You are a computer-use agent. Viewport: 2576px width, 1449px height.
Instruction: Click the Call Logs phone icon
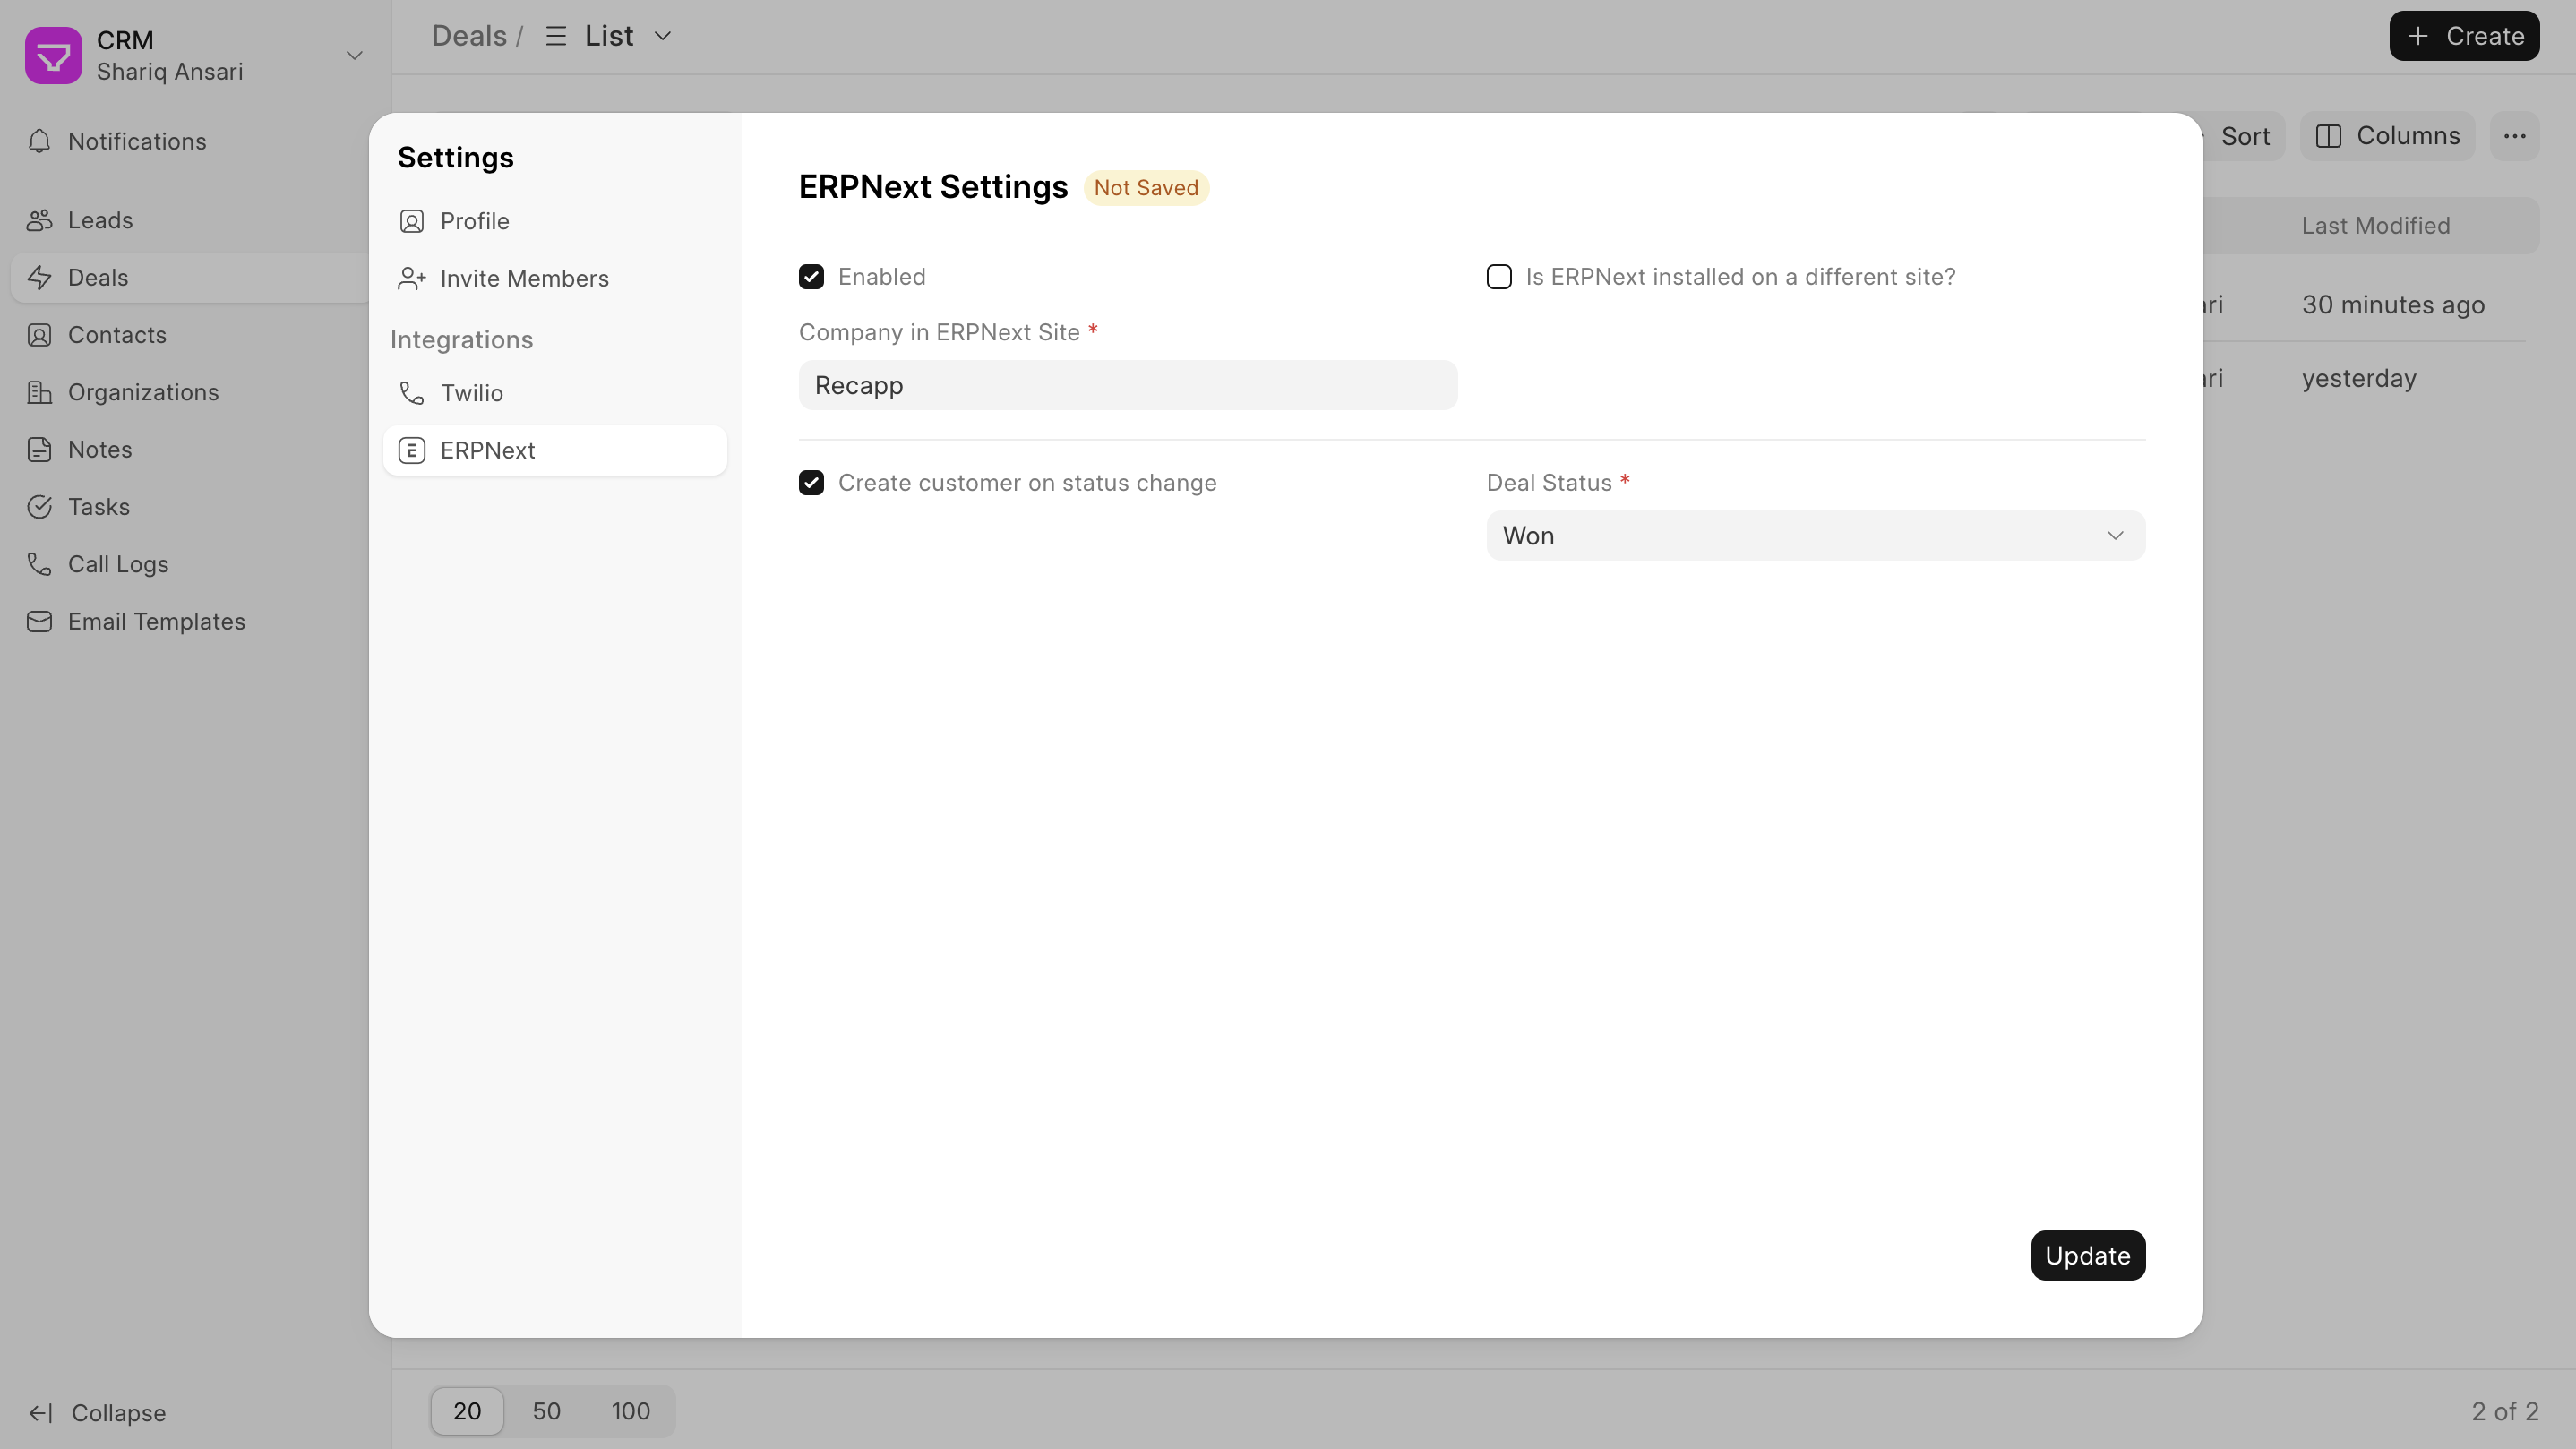39,564
